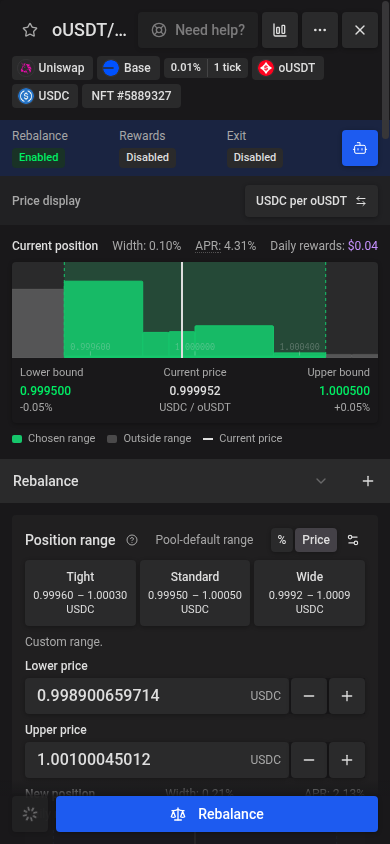Viewport: 390px width, 844px height.
Task: Click the Exit Disabled status badge
Action: tap(255, 157)
